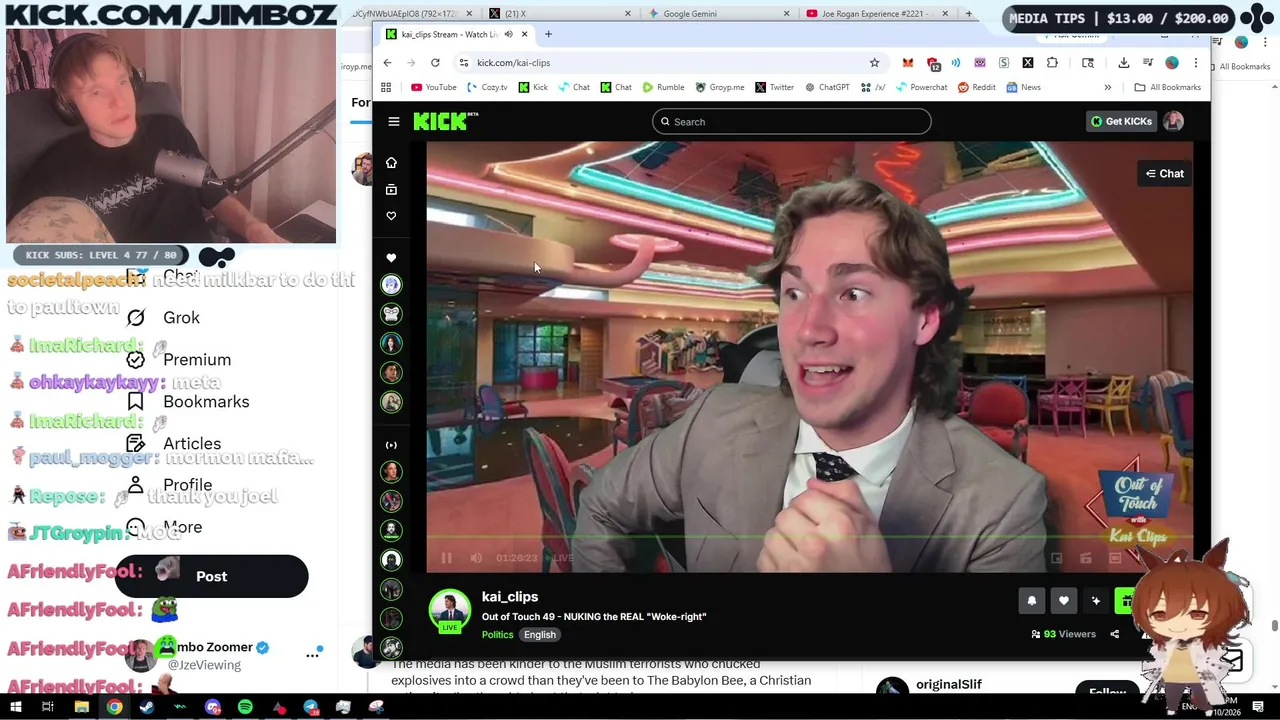Click the share icon beside Viewers
The image size is (1280, 720).
[x=1115, y=634]
